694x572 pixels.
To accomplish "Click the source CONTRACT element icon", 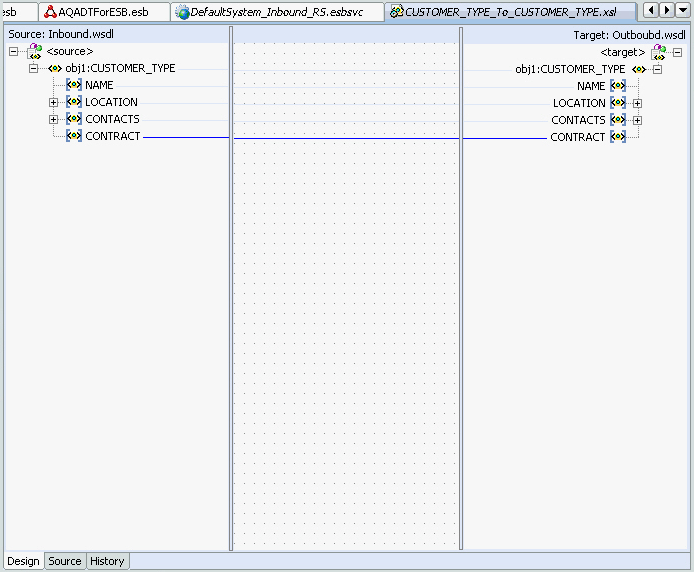I will point(74,136).
